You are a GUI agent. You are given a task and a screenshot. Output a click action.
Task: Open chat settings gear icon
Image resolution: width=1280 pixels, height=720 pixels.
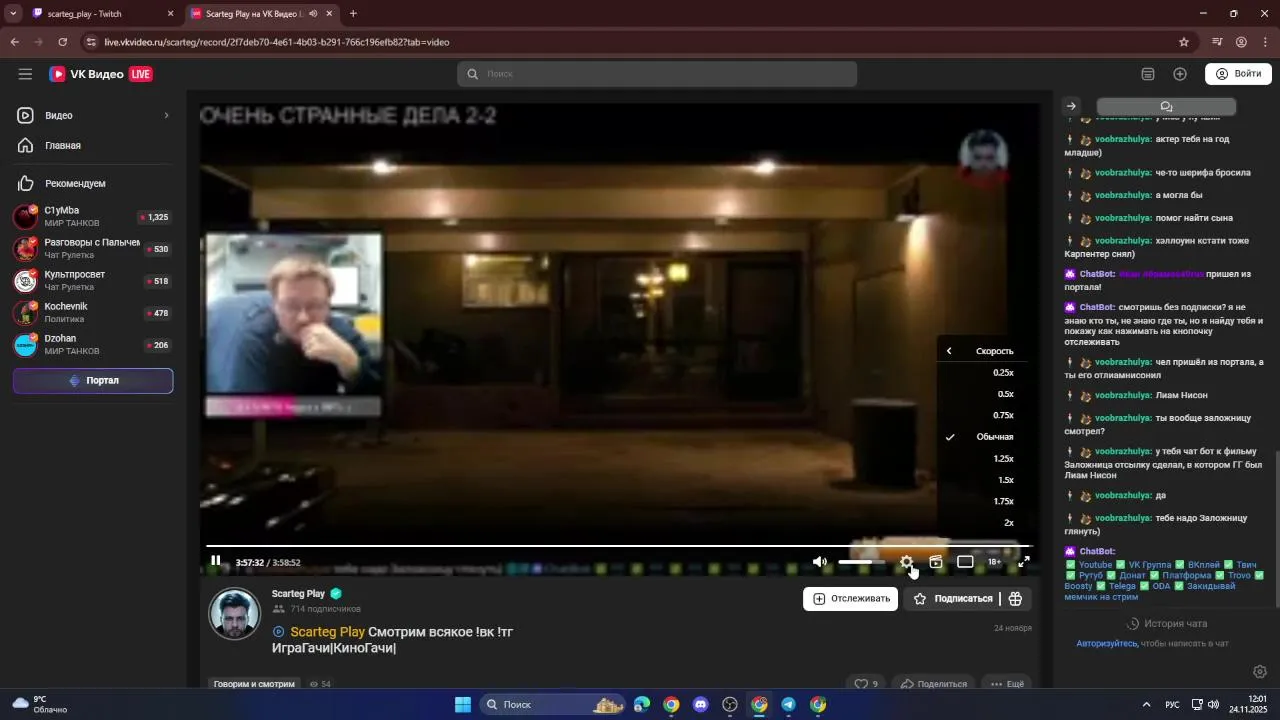[1260, 672]
